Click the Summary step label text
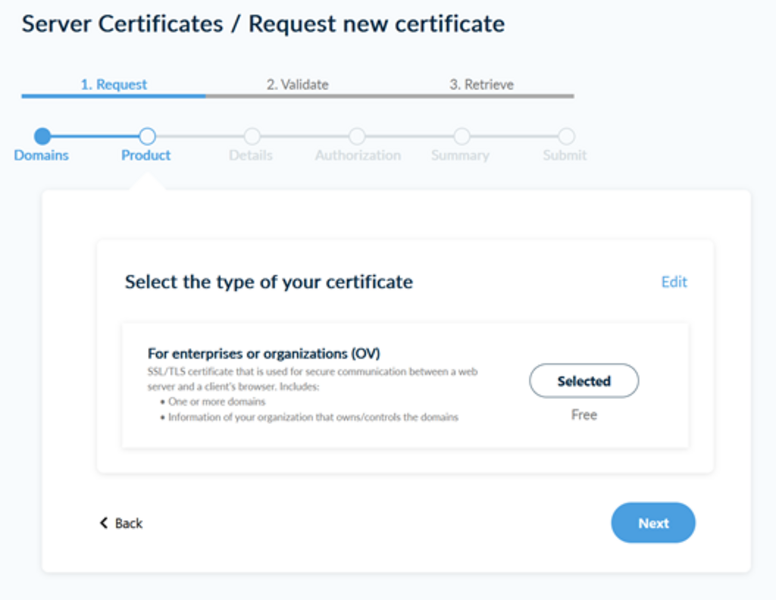 point(460,156)
